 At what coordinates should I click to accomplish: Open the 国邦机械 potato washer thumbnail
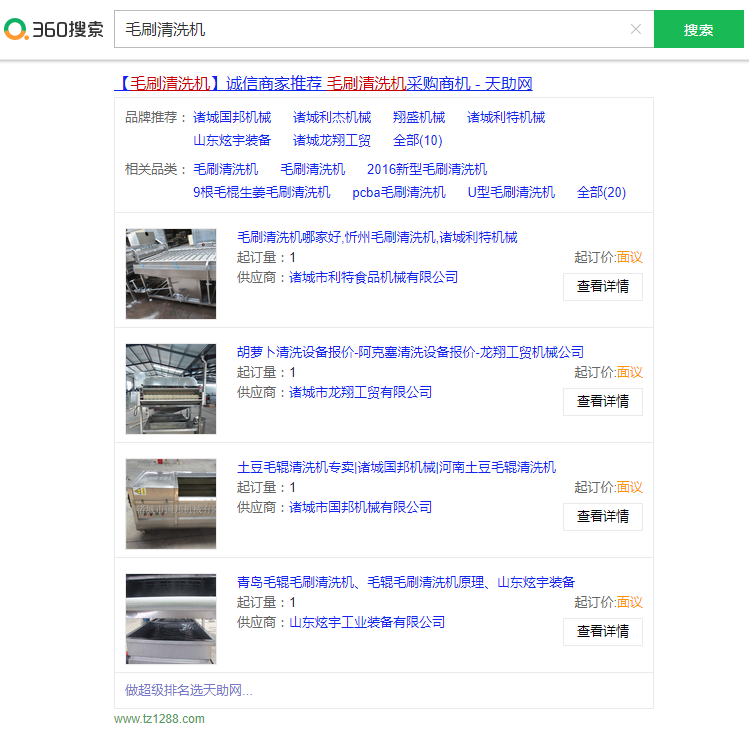pyautogui.click(x=171, y=503)
